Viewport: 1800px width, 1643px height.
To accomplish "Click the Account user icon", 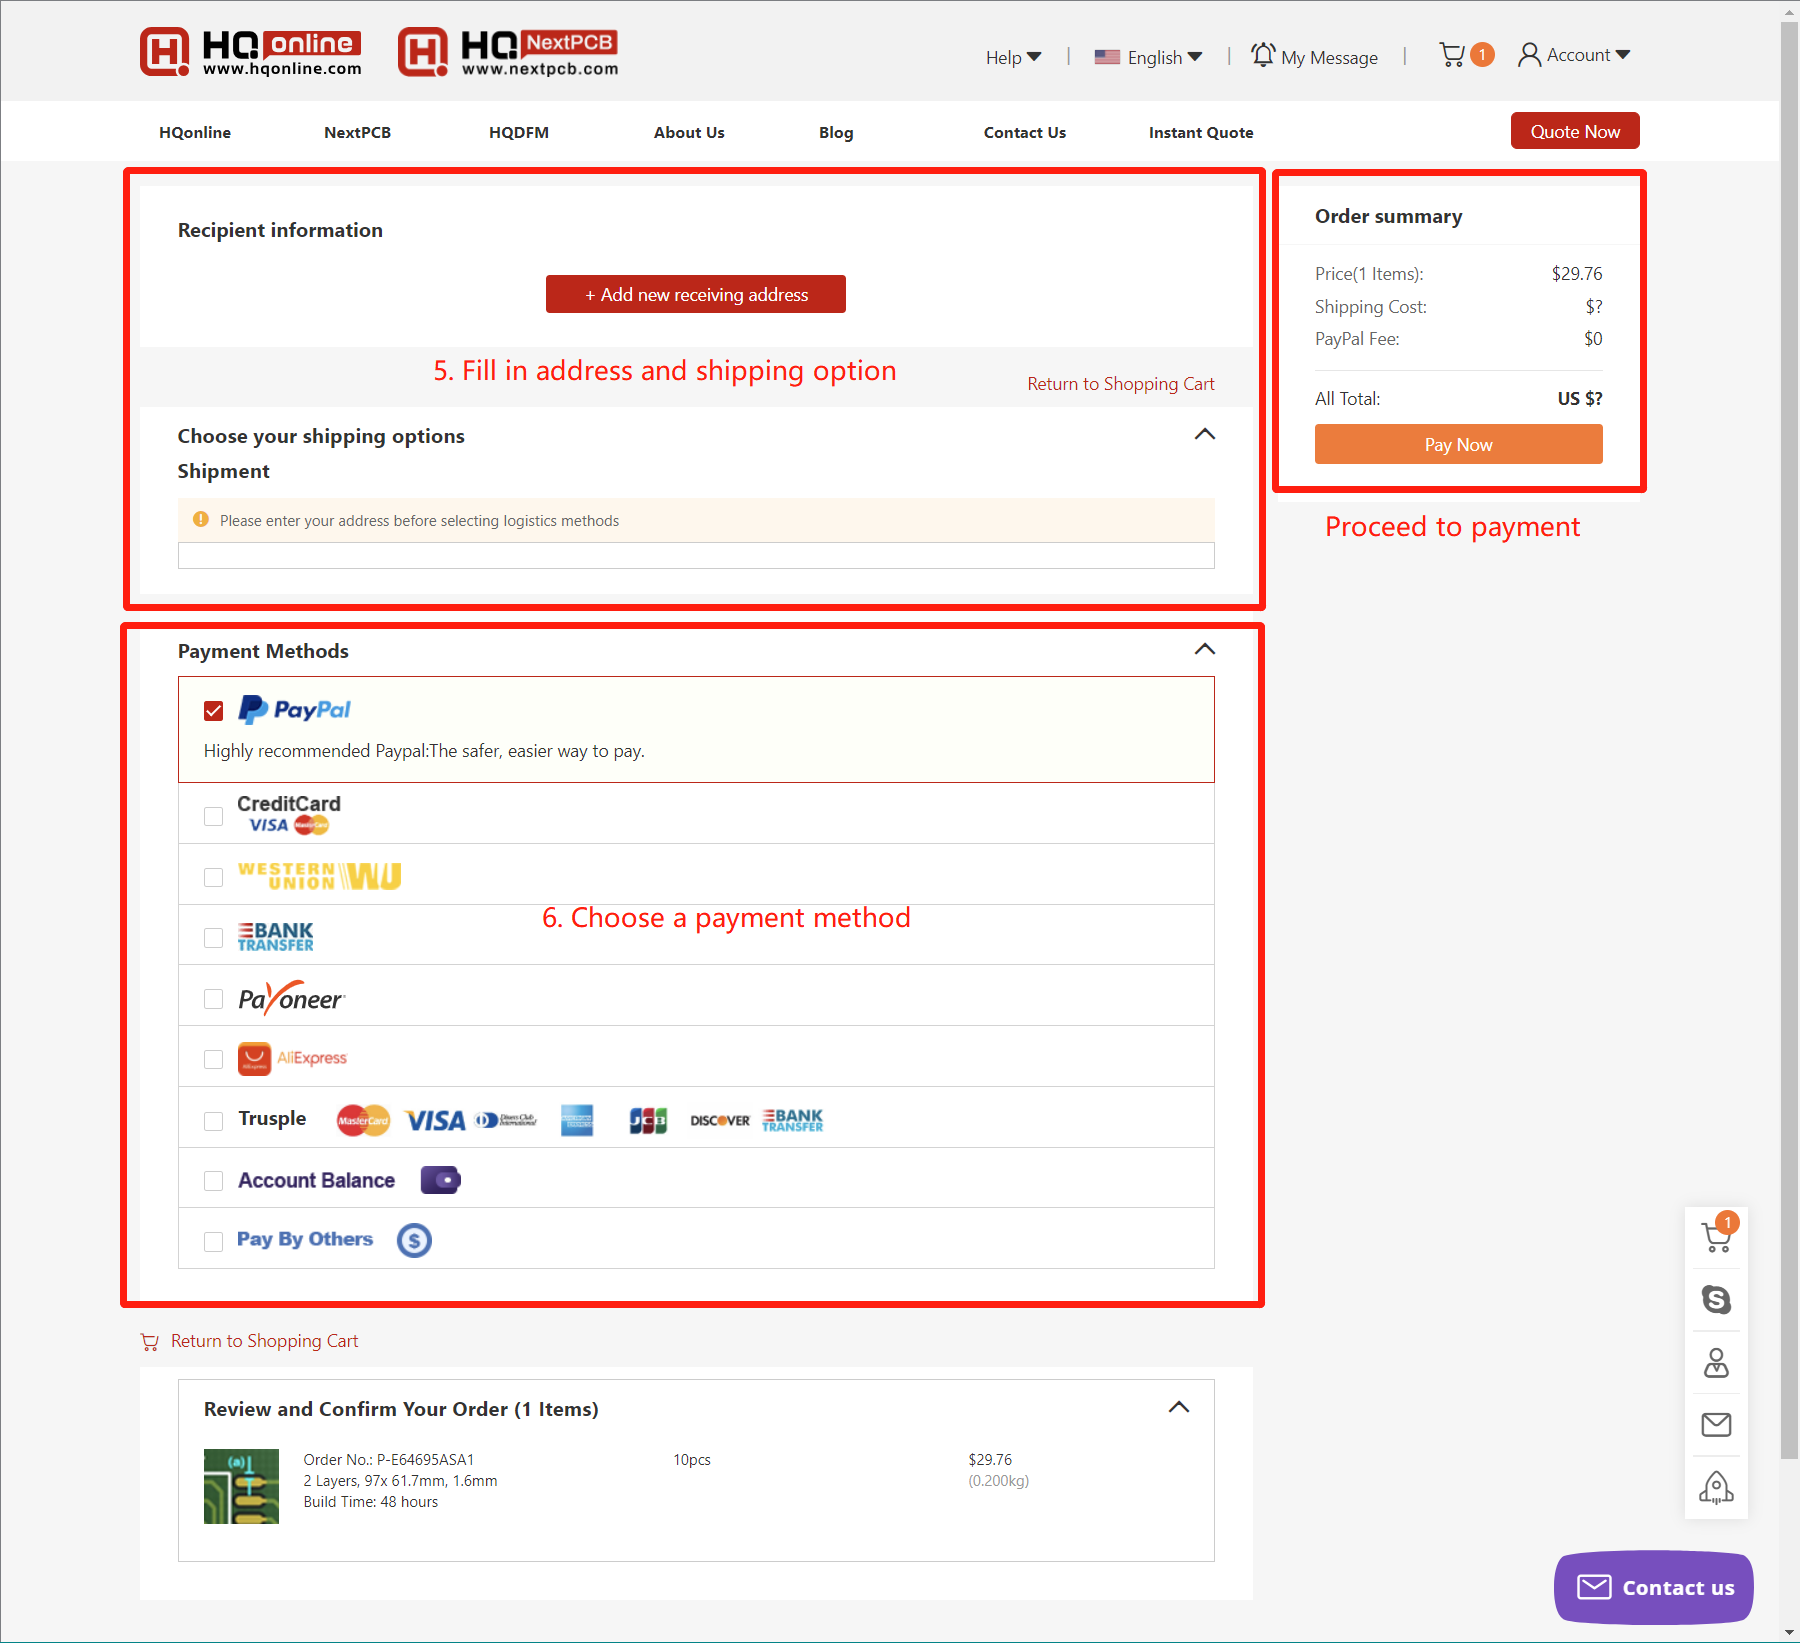I will tap(1529, 55).
